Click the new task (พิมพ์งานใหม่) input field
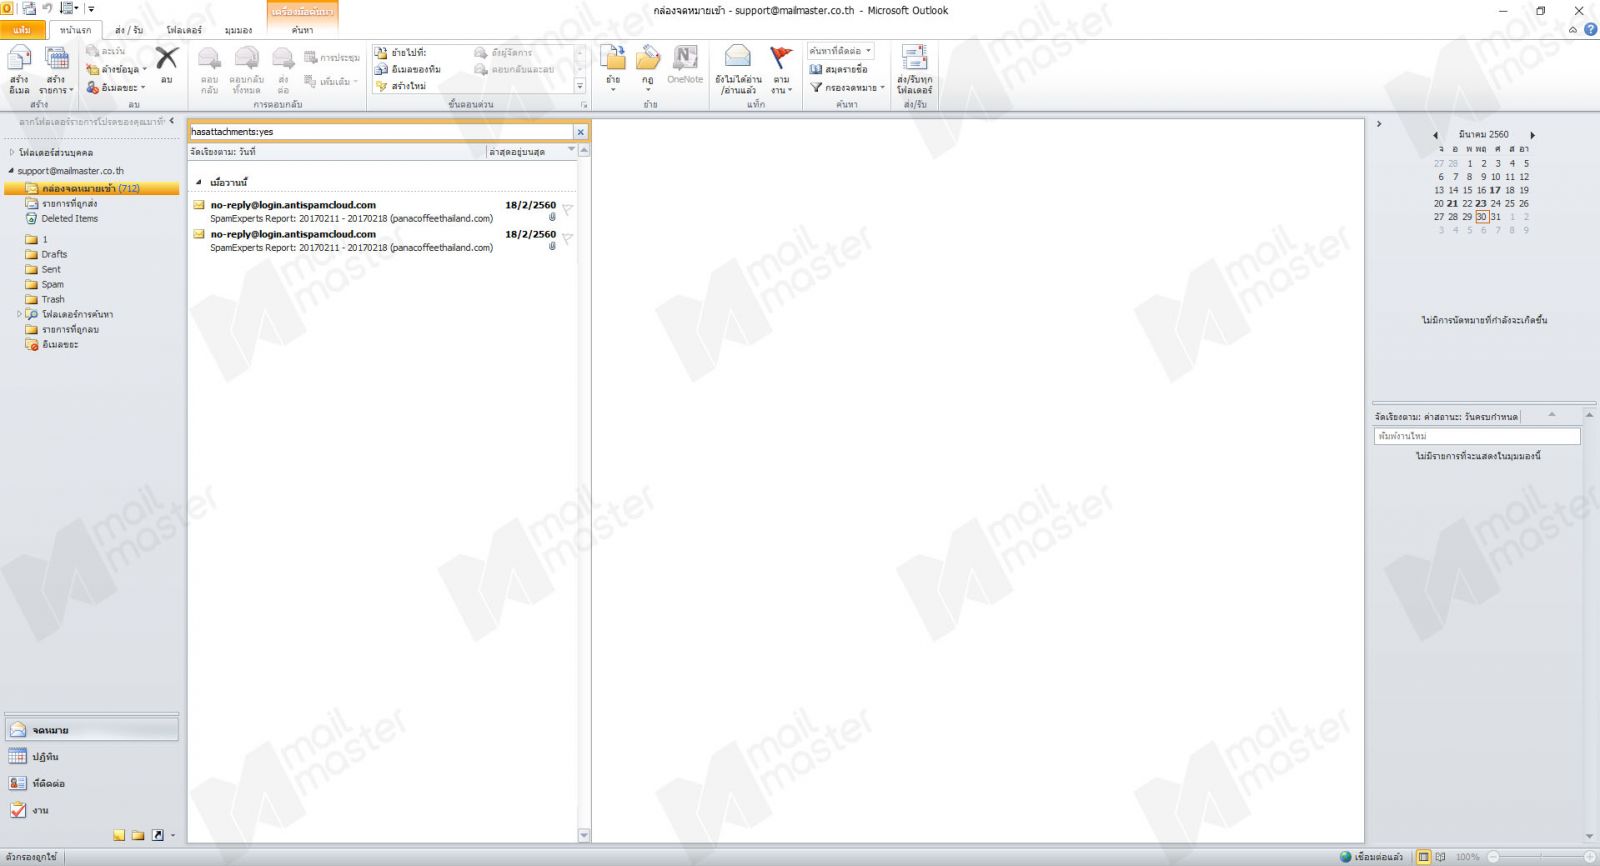 tap(1477, 436)
